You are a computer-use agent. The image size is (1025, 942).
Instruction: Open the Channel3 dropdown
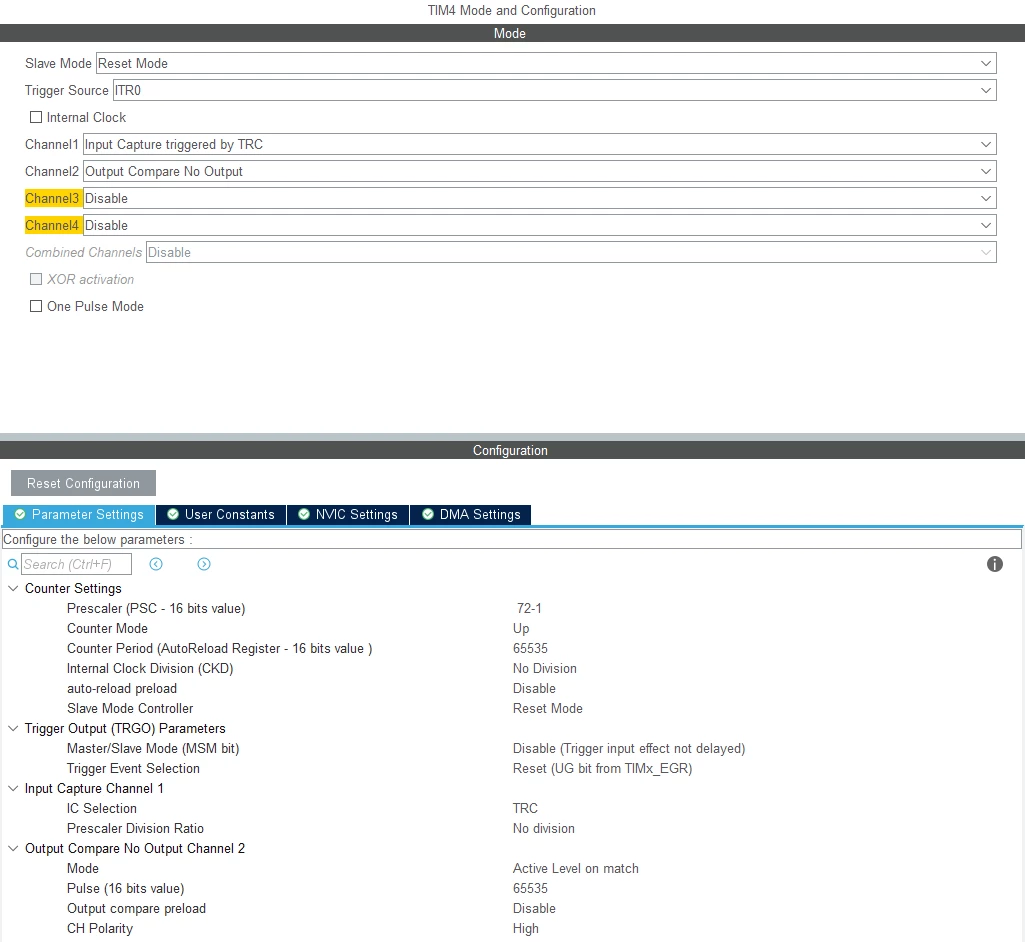click(x=539, y=198)
